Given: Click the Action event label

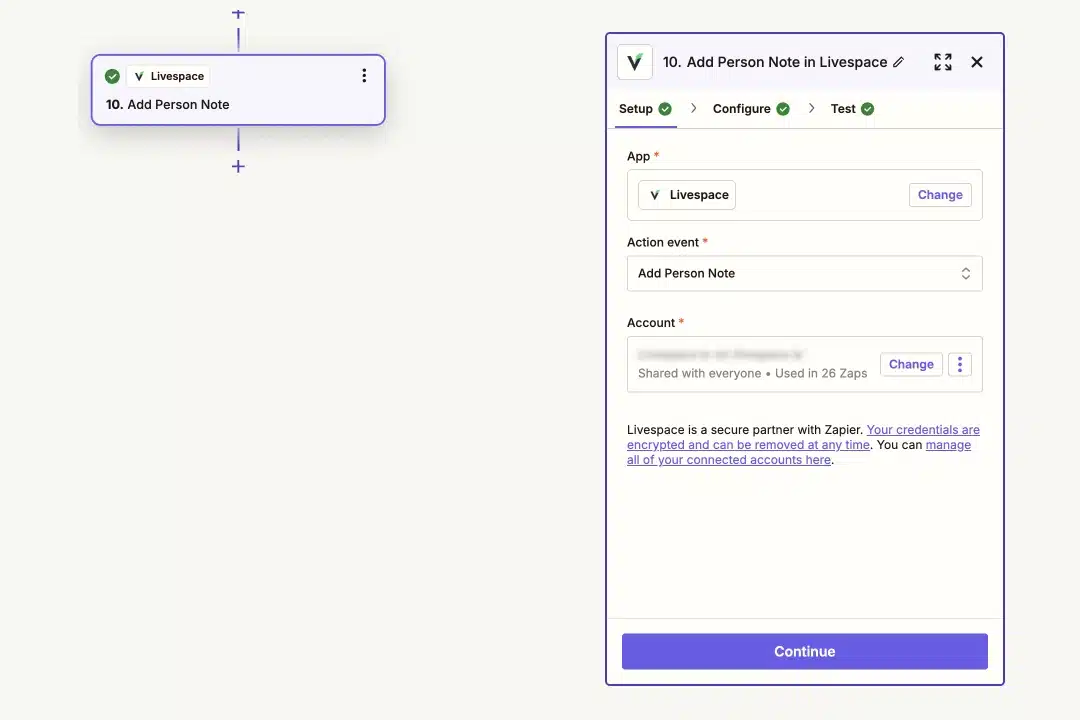Looking at the screenshot, I should 663,243.
